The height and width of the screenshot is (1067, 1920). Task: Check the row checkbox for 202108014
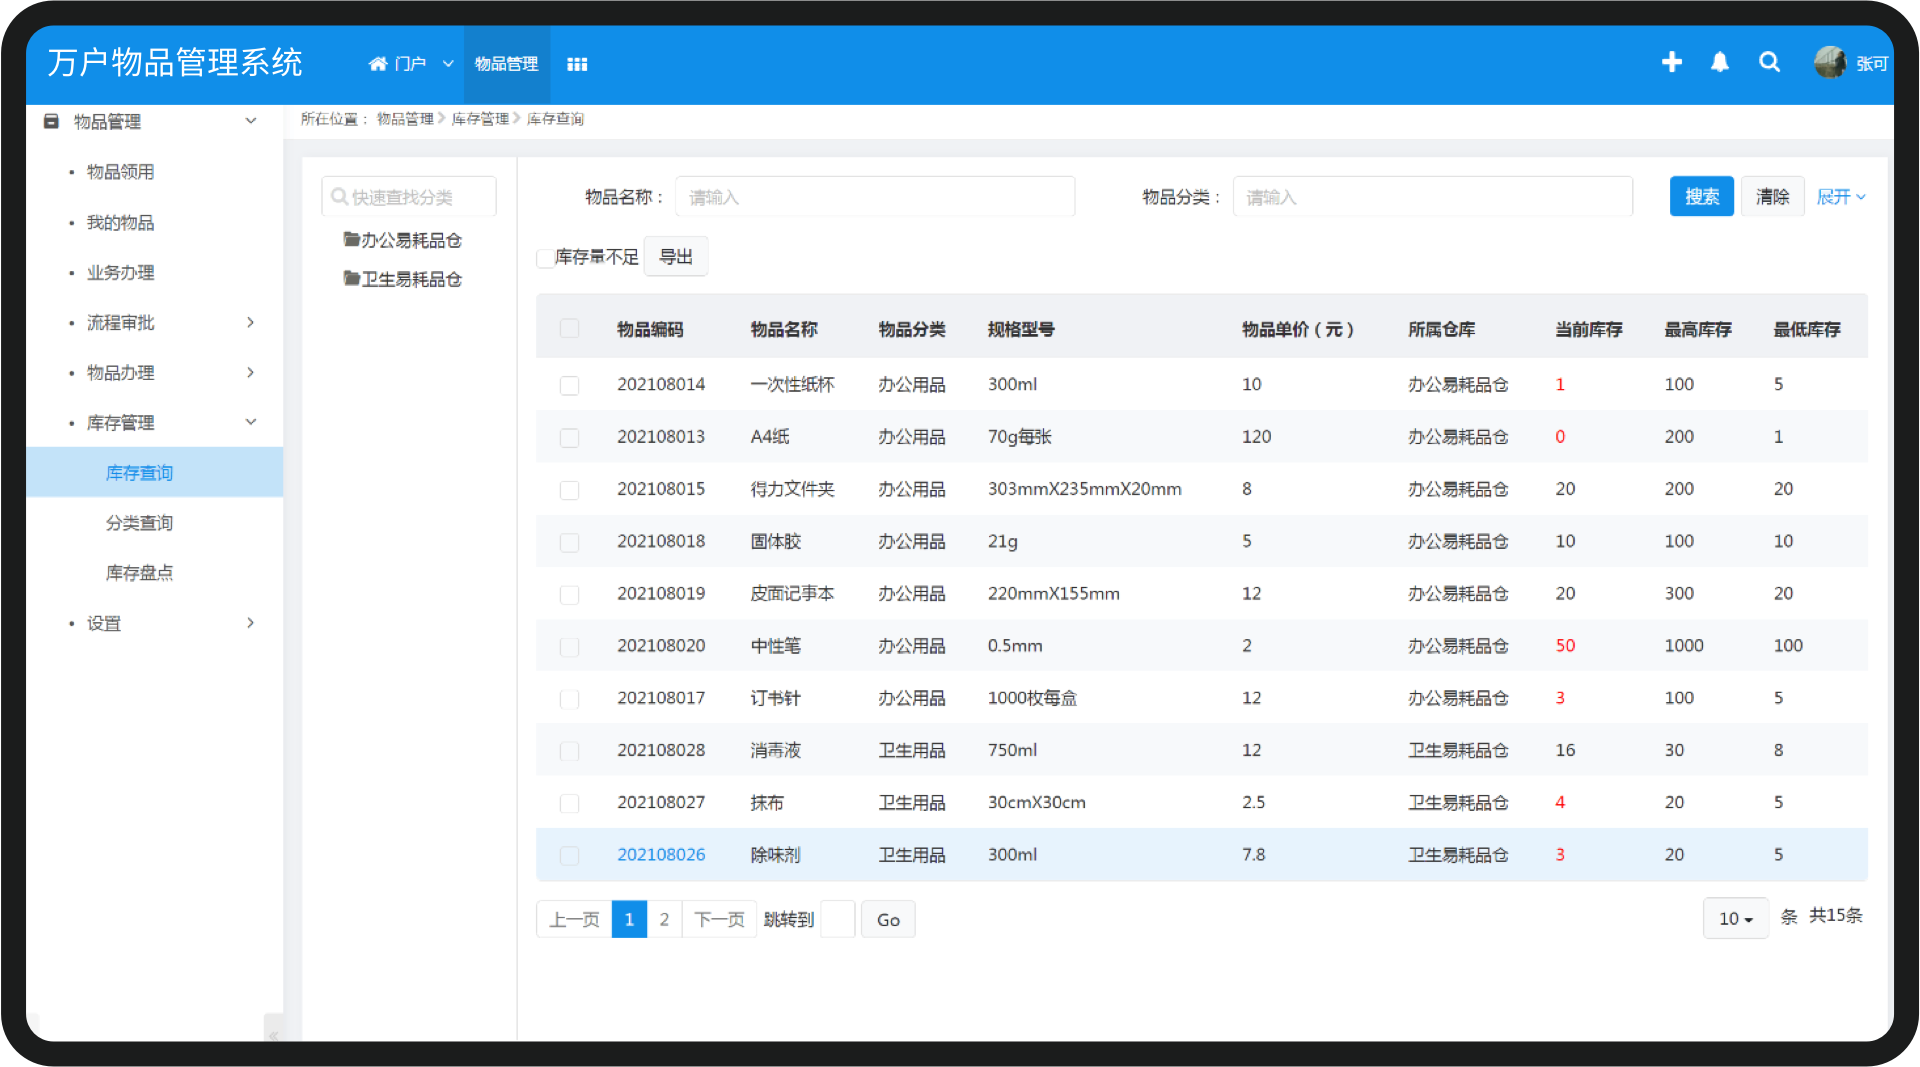569,385
